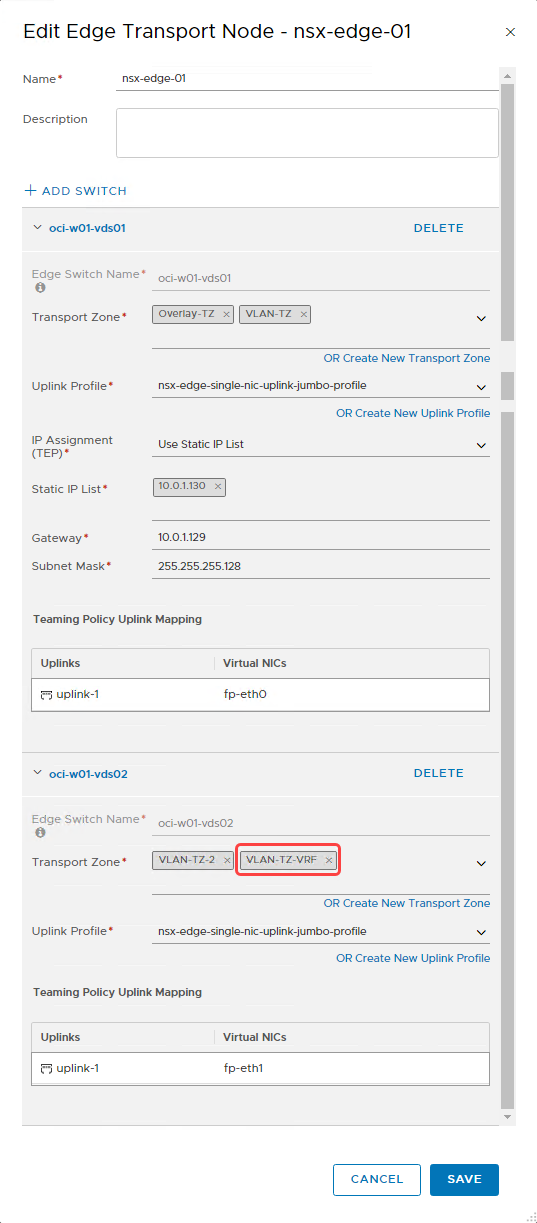This screenshot has width=537, height=1223.
Task: Open the IP Assignment (TEP) dropdown
Action: pyautogui.click(x=481, y=445)
